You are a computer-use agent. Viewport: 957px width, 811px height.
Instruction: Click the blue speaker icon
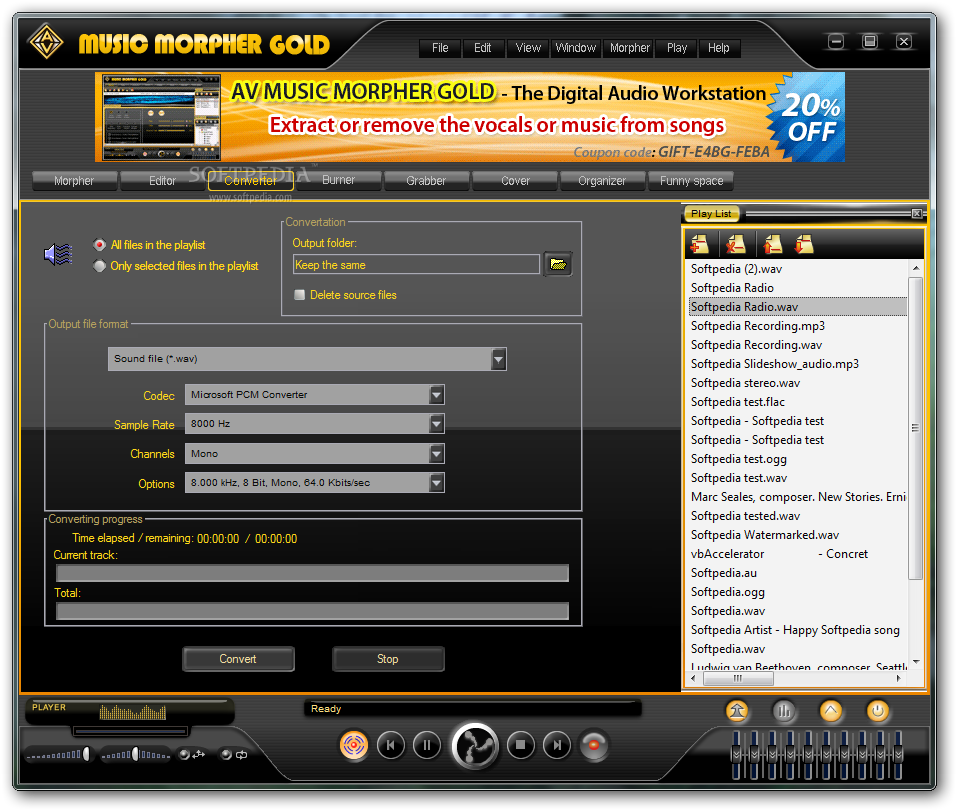(59, 254)
